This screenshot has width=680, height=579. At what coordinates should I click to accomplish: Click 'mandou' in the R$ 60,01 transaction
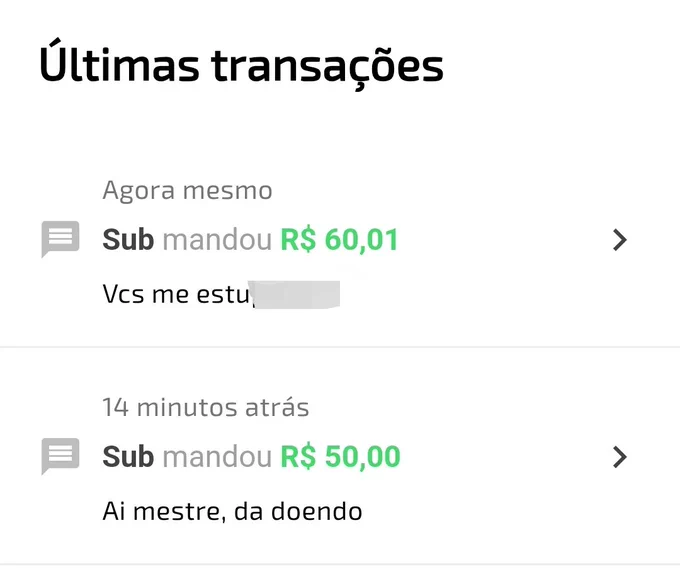(x=217, y=239)
